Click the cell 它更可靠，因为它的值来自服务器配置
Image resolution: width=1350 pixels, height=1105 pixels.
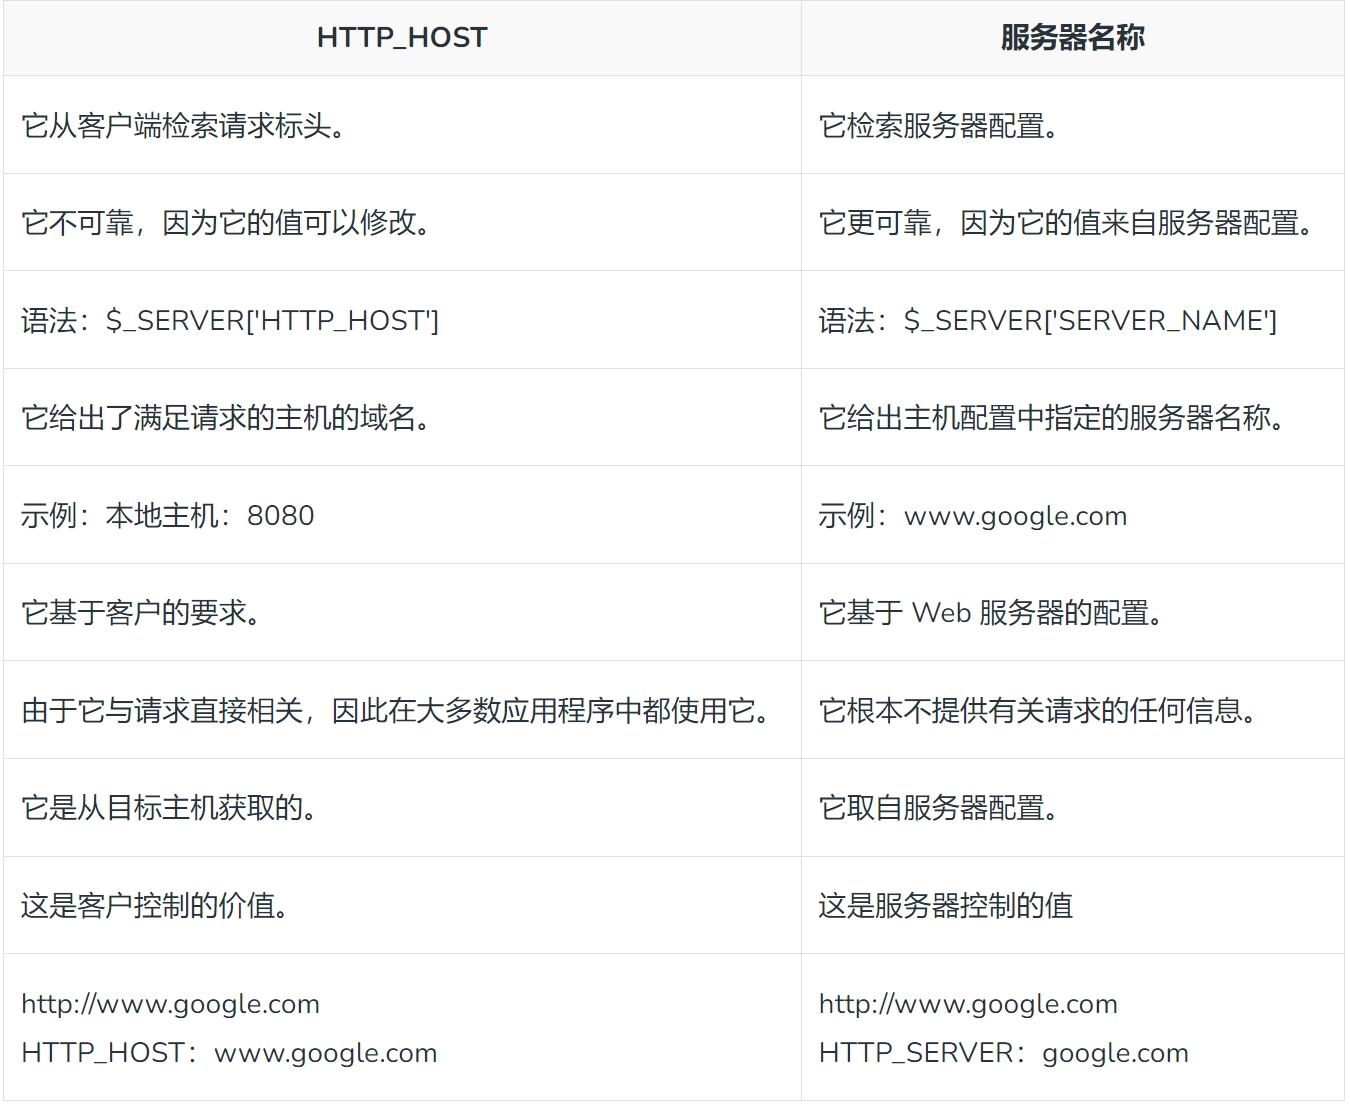coord(1067,223)
